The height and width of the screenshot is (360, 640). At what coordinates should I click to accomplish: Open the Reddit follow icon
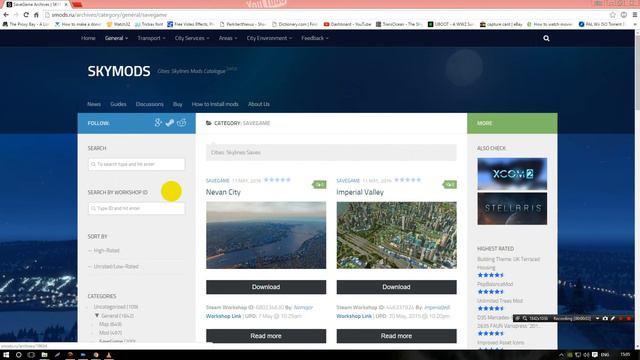pyautogui.click(x=182, y=122)
